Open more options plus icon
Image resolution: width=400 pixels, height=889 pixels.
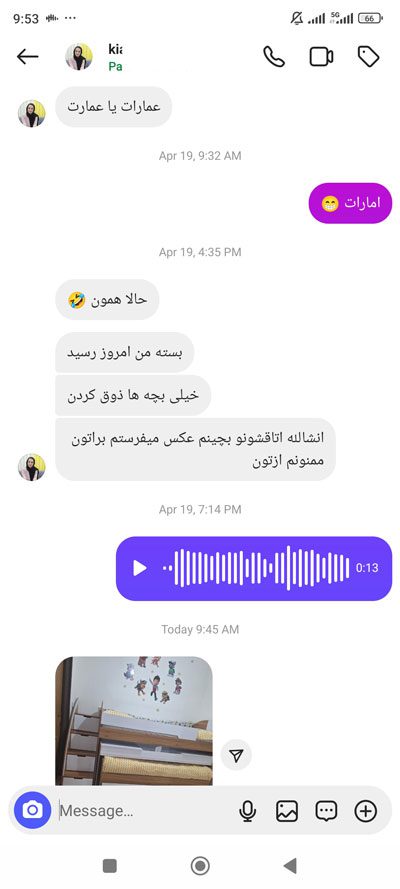pos(365,811)
